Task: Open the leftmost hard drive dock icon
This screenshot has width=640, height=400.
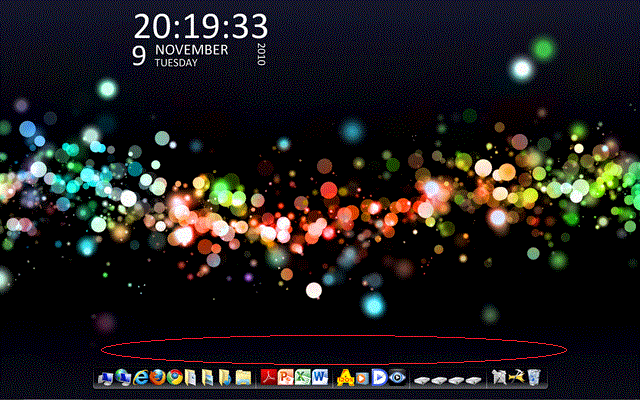Action: coord(422,381)
